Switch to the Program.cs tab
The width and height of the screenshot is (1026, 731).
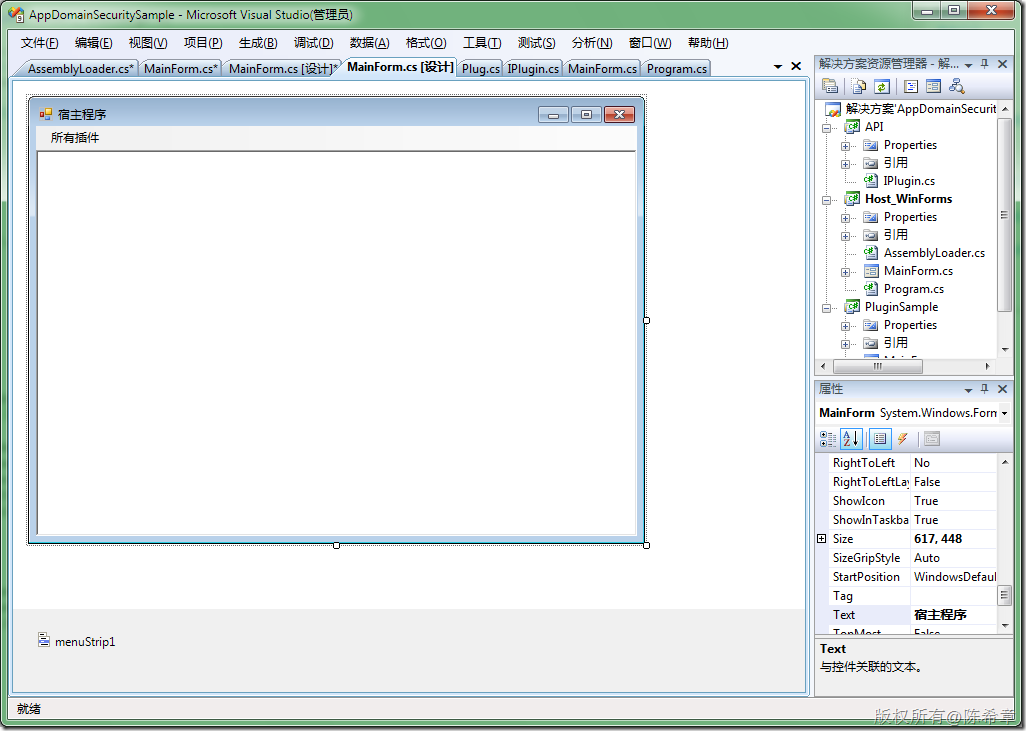tap(677, 69)
